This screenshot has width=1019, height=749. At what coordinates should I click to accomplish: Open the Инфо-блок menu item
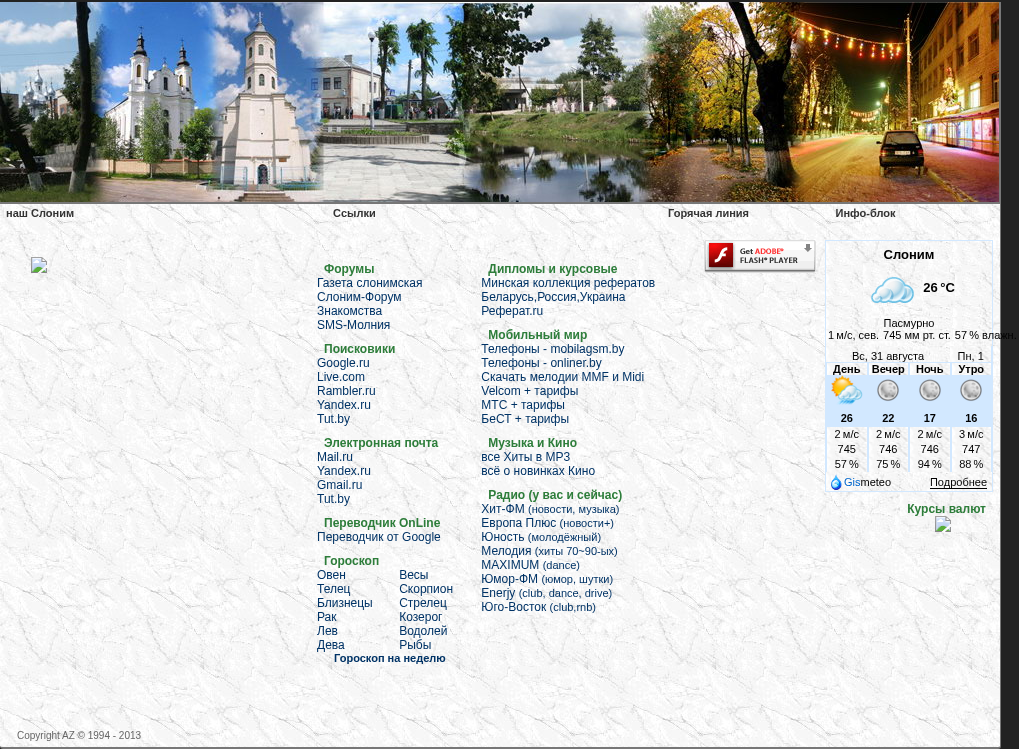[x=865, y=213]
